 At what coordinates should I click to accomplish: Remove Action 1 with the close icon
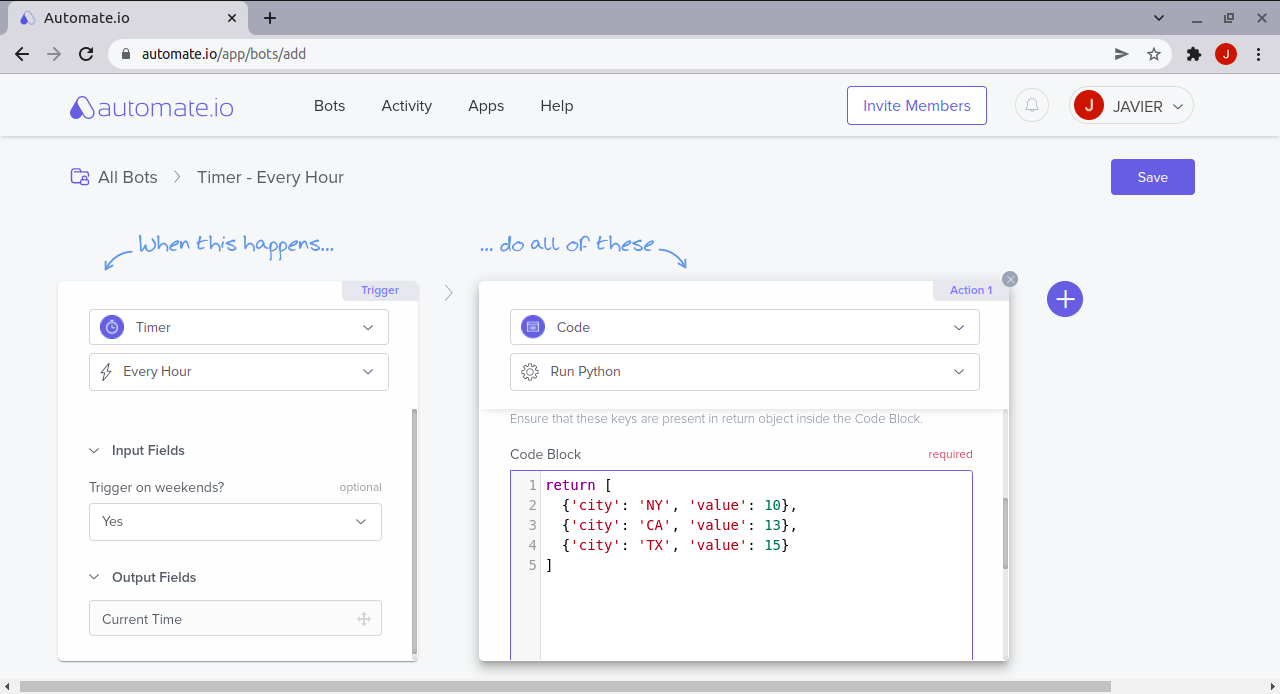(x=1010, y=279)
